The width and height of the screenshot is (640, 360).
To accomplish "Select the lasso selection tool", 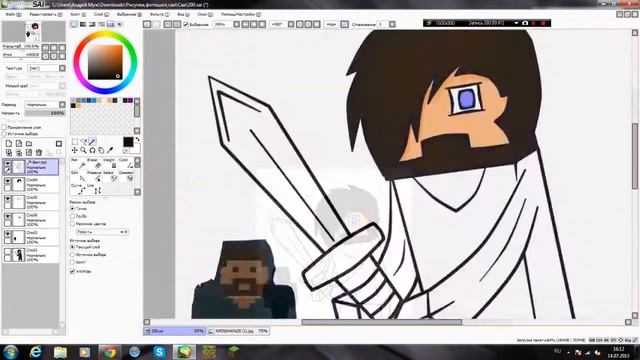I will coord(83,142).
